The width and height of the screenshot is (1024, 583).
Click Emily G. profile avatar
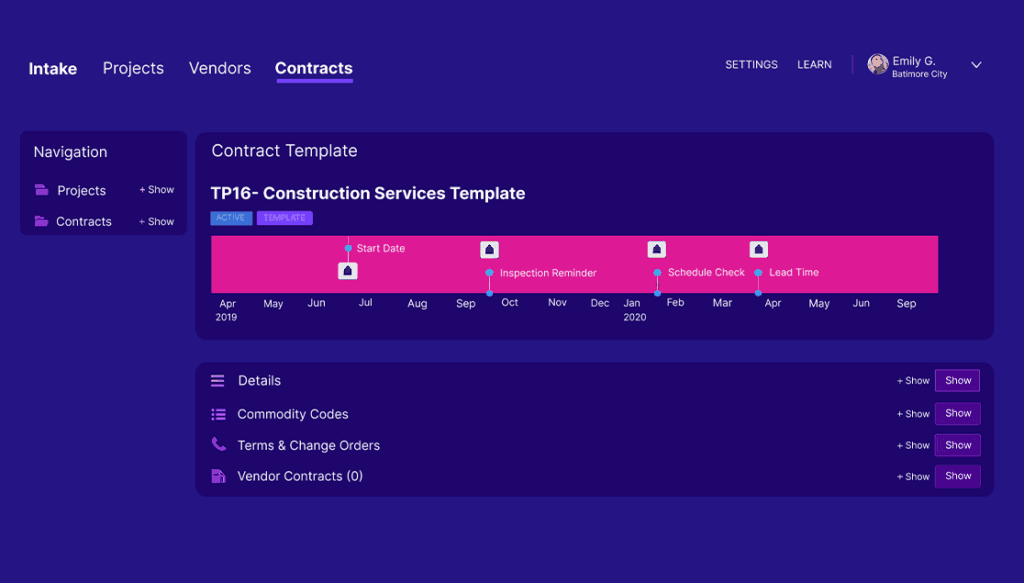pos(878,65)
